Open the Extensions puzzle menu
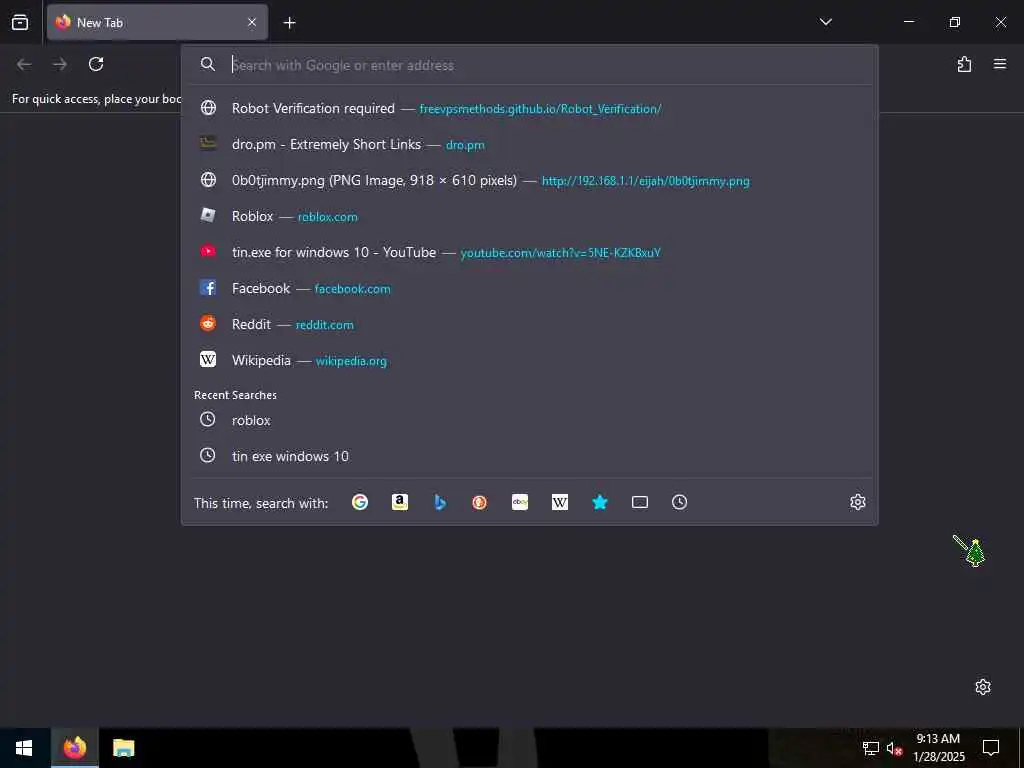Image resolution: width=1024 pixels, height=768 pixels. [x=964, y=64]
